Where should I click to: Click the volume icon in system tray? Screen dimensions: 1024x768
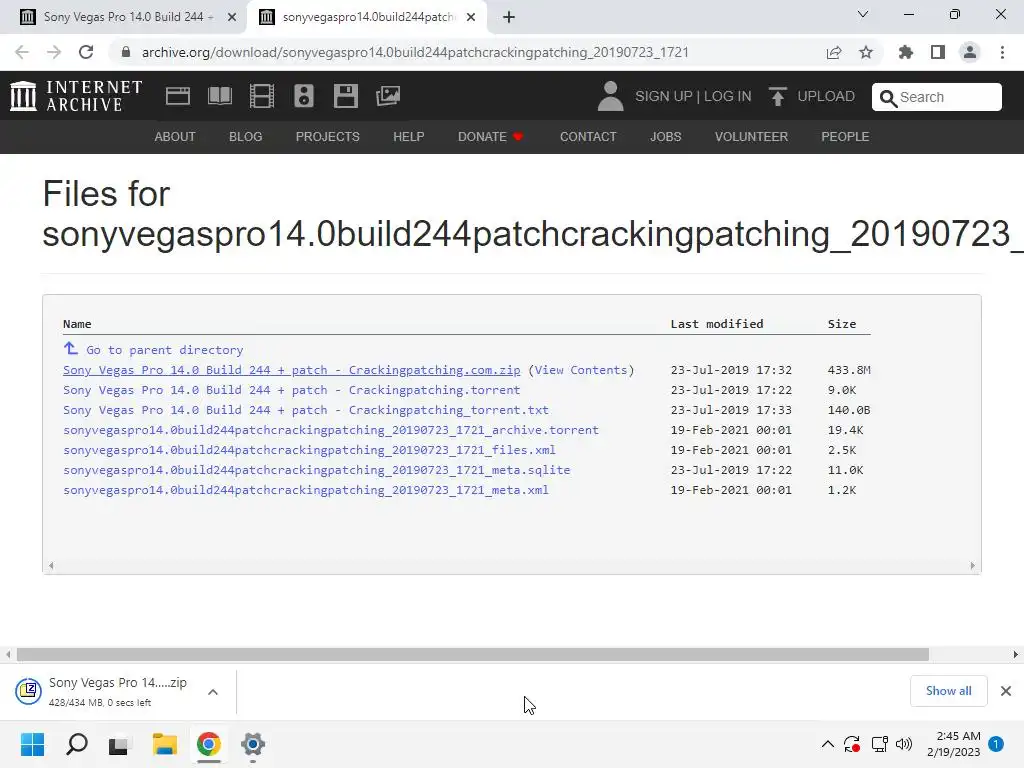point(904,744)
